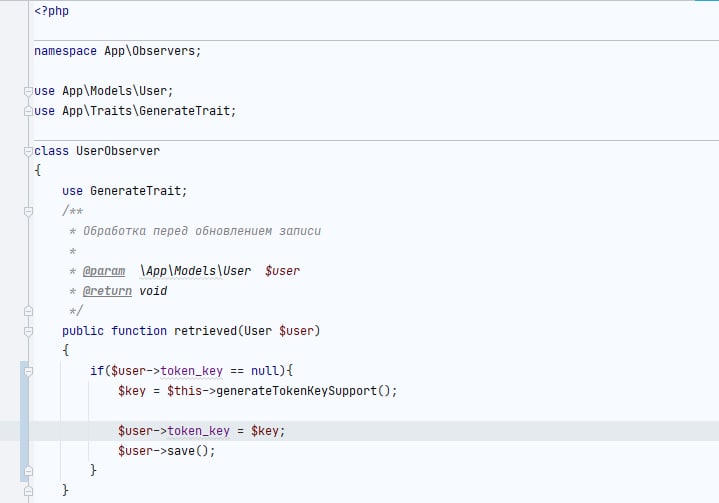Click the blue VCS change marker in gutter
The width and height of the screenshot is (719, 503).
(24, 421)
